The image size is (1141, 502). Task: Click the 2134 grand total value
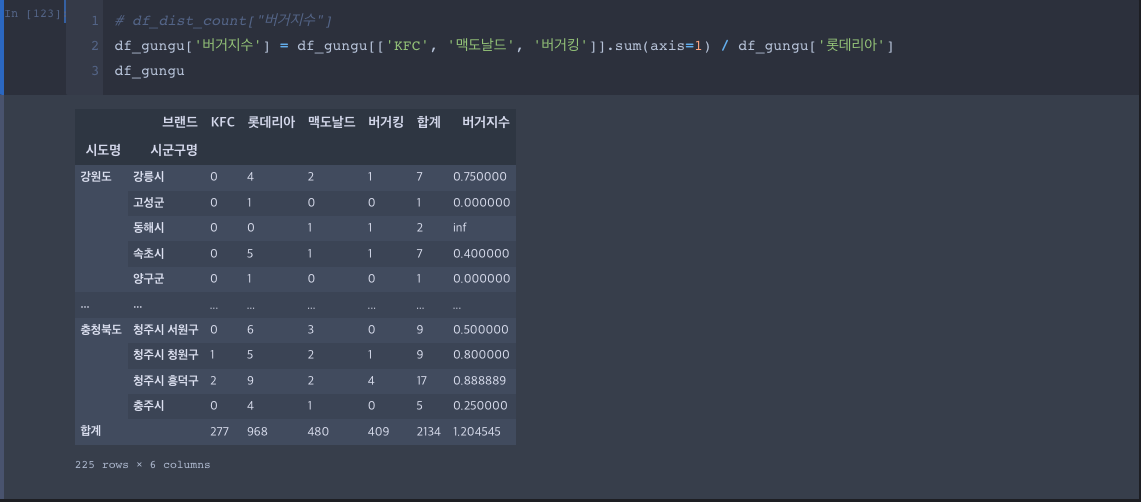429,431
